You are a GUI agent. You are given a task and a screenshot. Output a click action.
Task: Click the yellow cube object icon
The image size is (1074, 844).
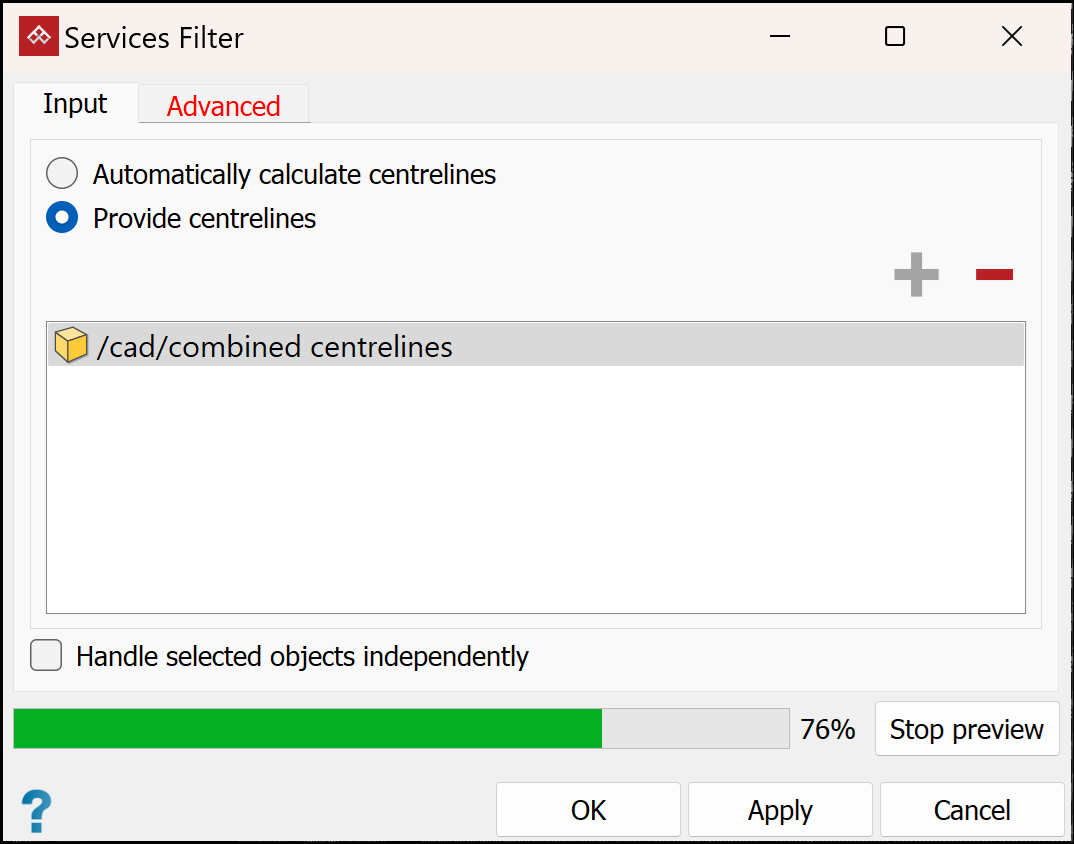(71, 346)
